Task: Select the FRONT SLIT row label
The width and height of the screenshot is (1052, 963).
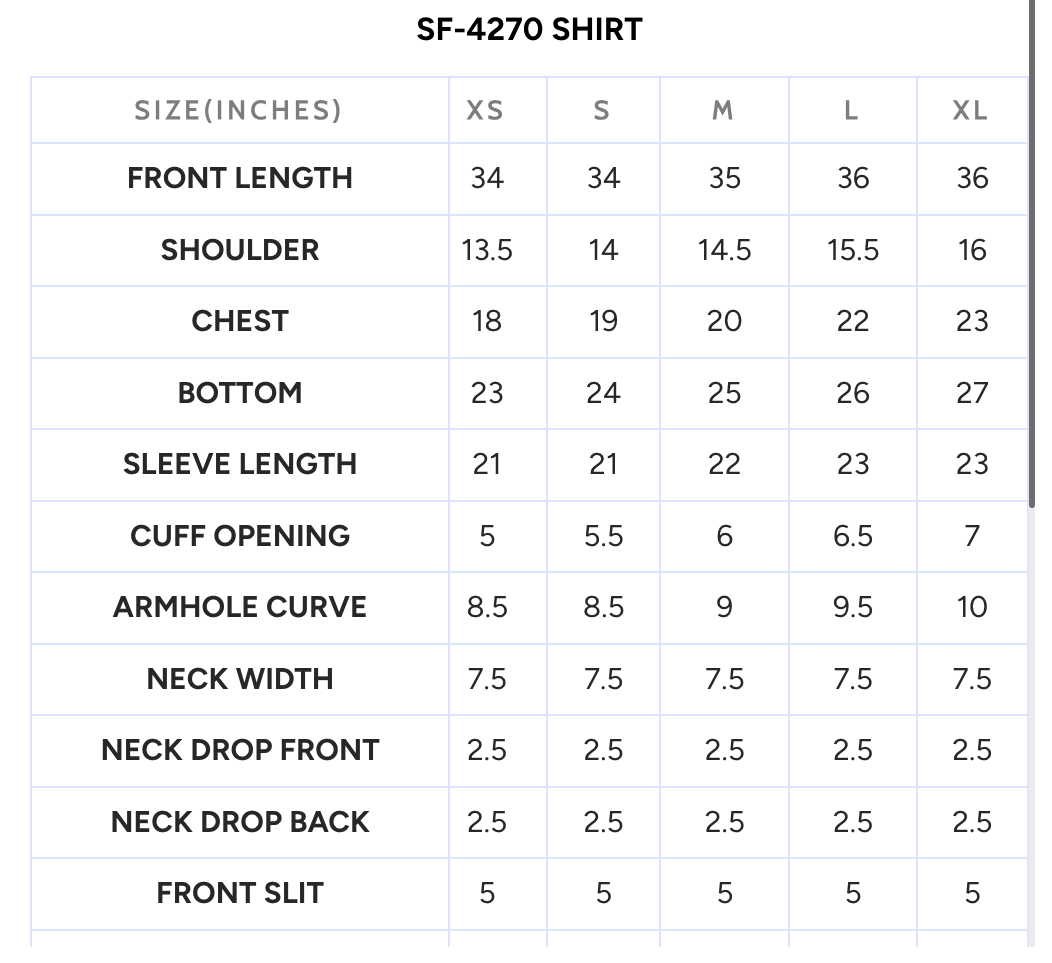Action: [240, 893]
